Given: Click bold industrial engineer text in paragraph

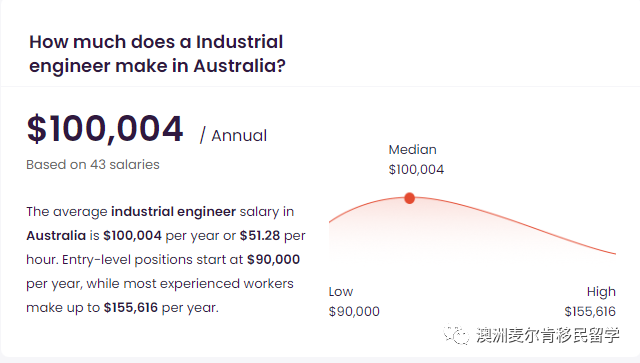Looking at the screenshot, I should coord(173,212).
